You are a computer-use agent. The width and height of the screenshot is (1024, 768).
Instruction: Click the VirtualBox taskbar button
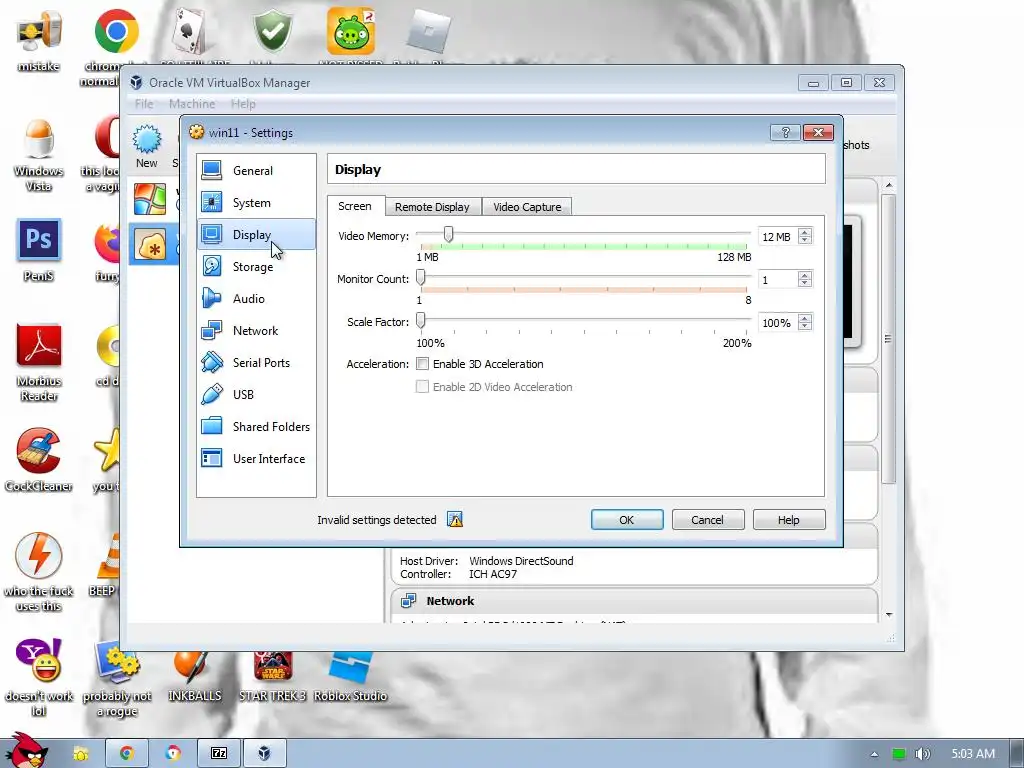point(264,754)
